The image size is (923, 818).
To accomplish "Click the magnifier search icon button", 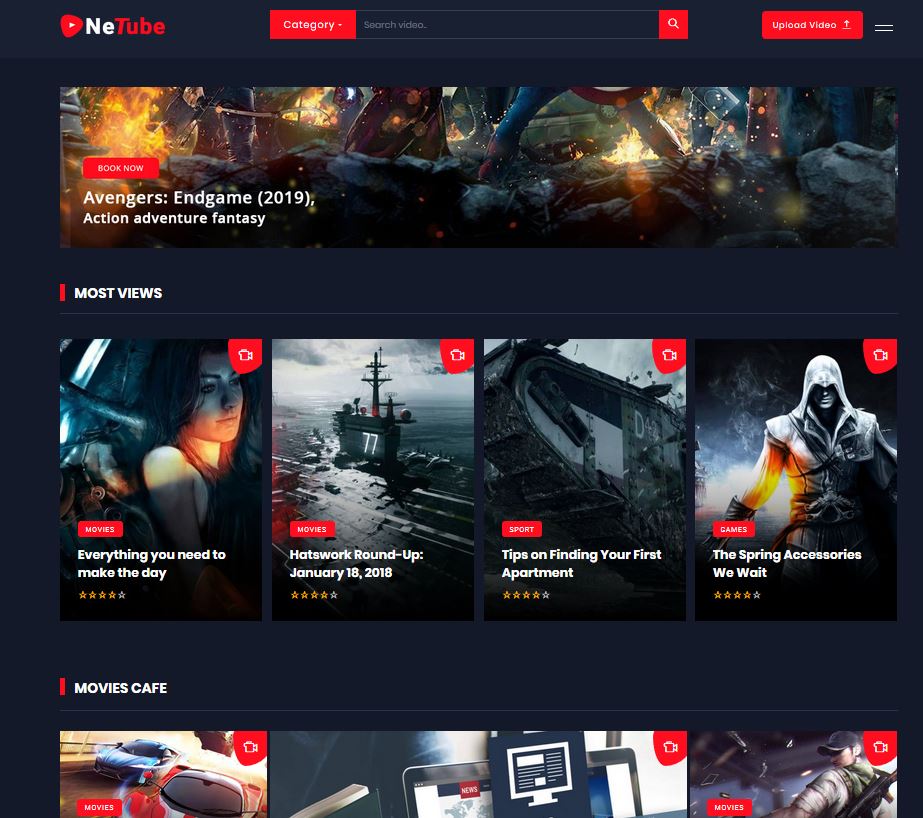I will pyautogui.click(x=673, y=24).
